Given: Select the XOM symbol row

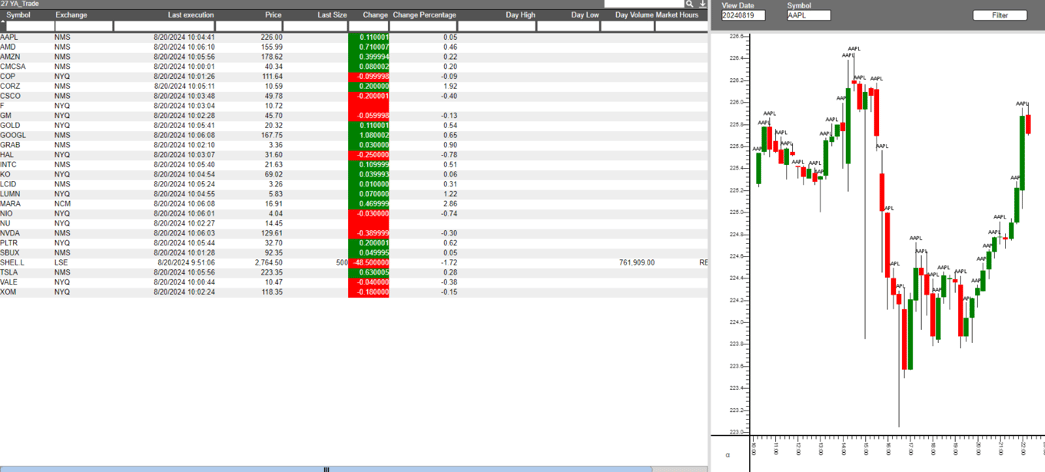Looking at the screenshot, I should pos(353,292).
